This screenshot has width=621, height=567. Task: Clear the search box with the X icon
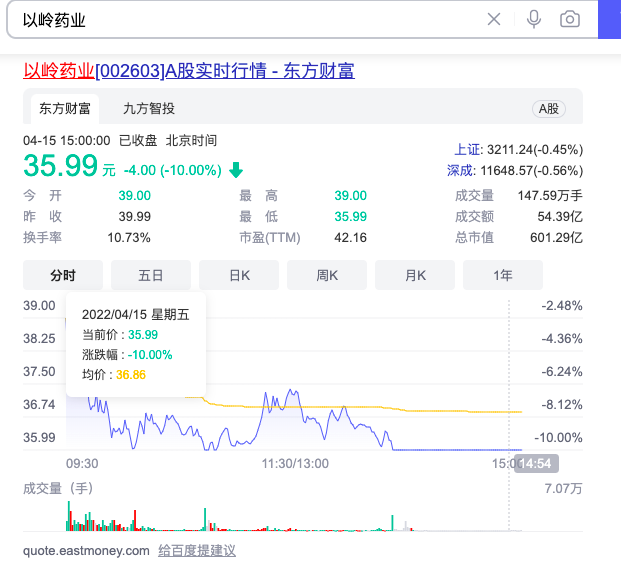click(x=493, y=19)
